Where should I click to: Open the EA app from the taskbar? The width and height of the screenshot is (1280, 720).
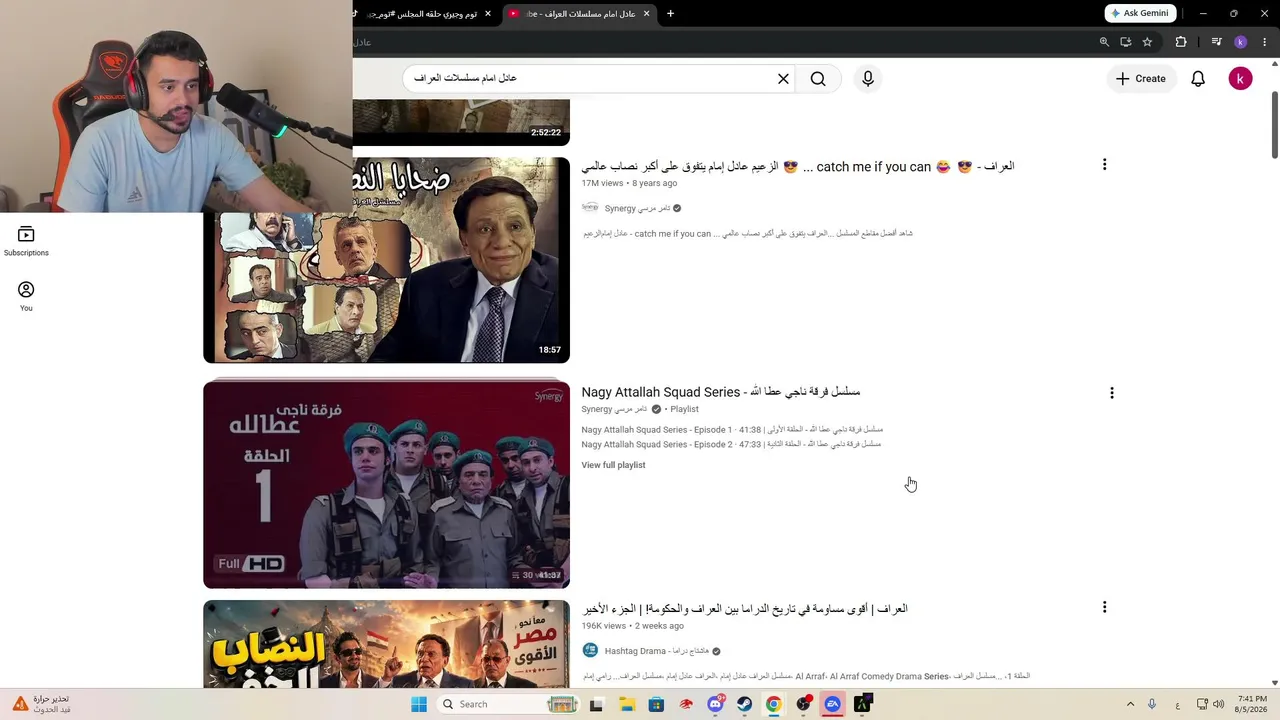(x=833, y=704)
